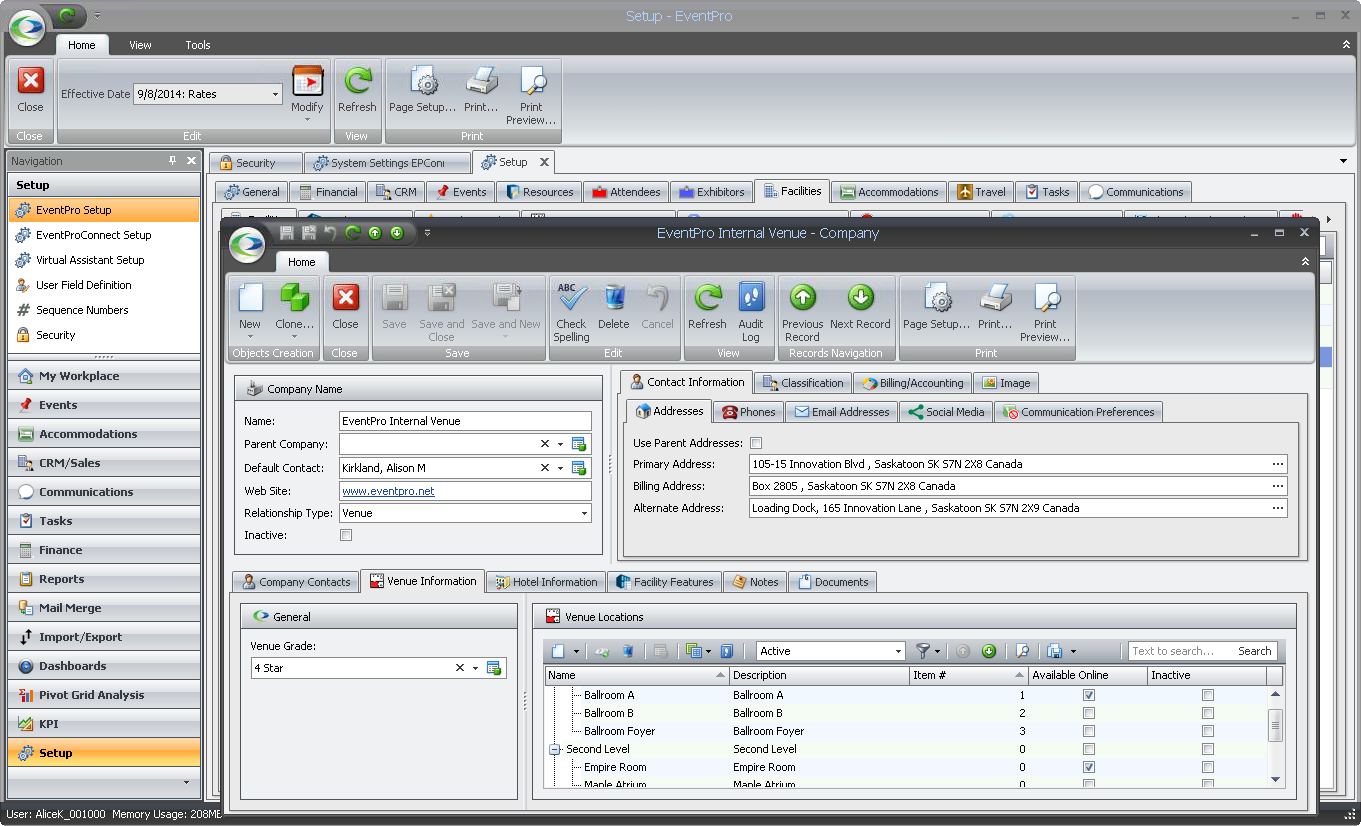Image resolution: width=1361 pixels, height=826 pixels.
Task: Collapse the Second Level tree node
Action: pyautogui.click(x=555, y=749)
